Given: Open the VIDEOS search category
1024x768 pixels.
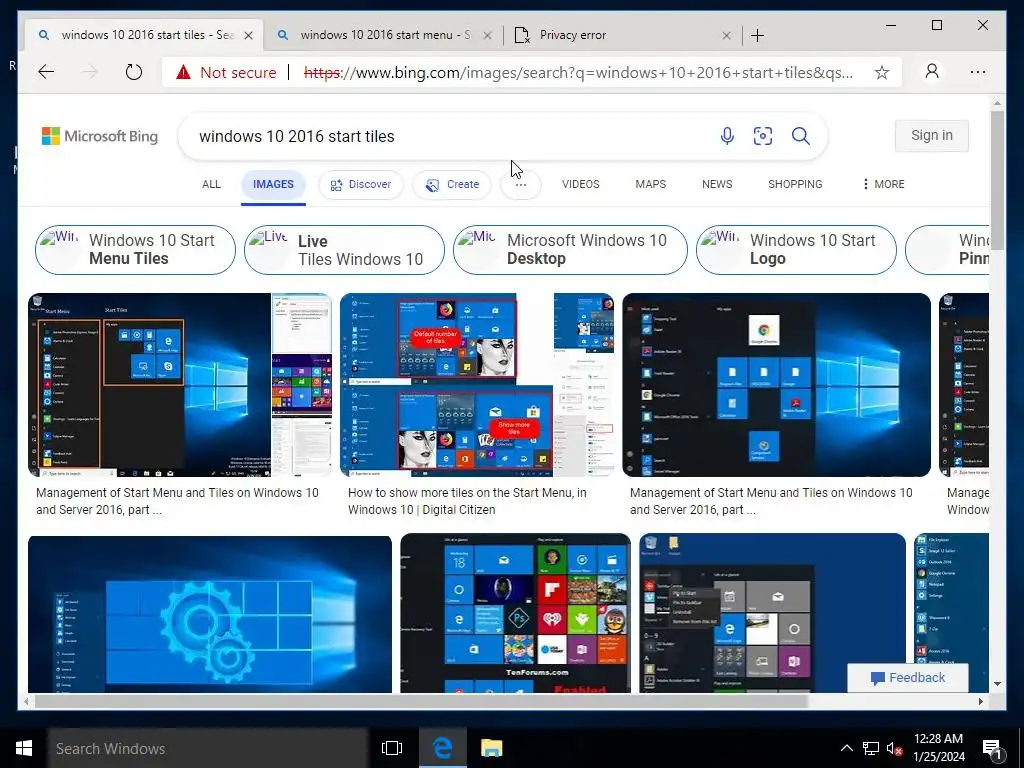Looking at the screenshot, I should tap(581, 184).
